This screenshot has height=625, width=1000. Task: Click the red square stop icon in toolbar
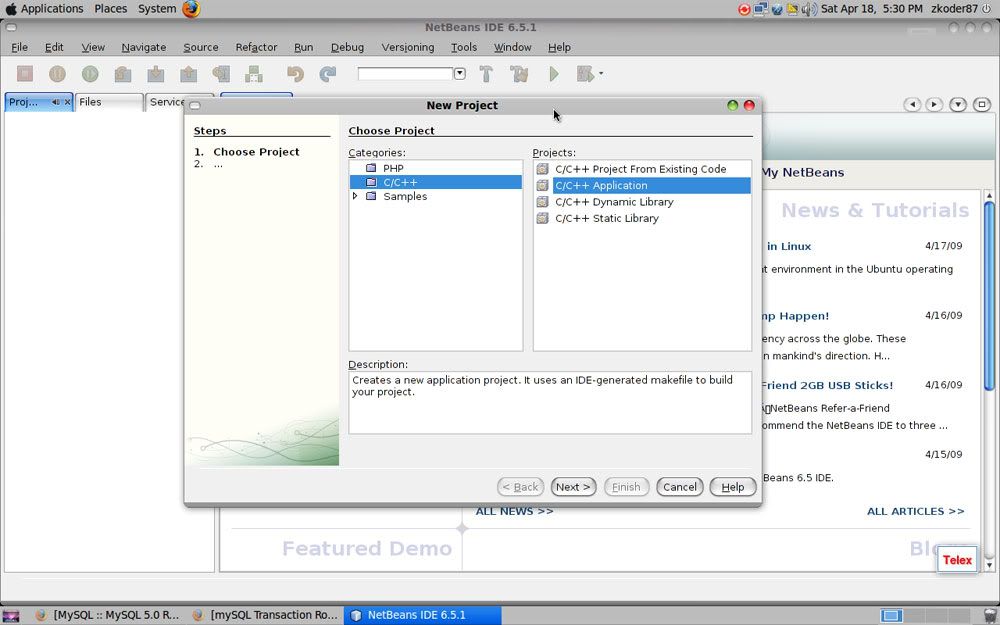25,74
